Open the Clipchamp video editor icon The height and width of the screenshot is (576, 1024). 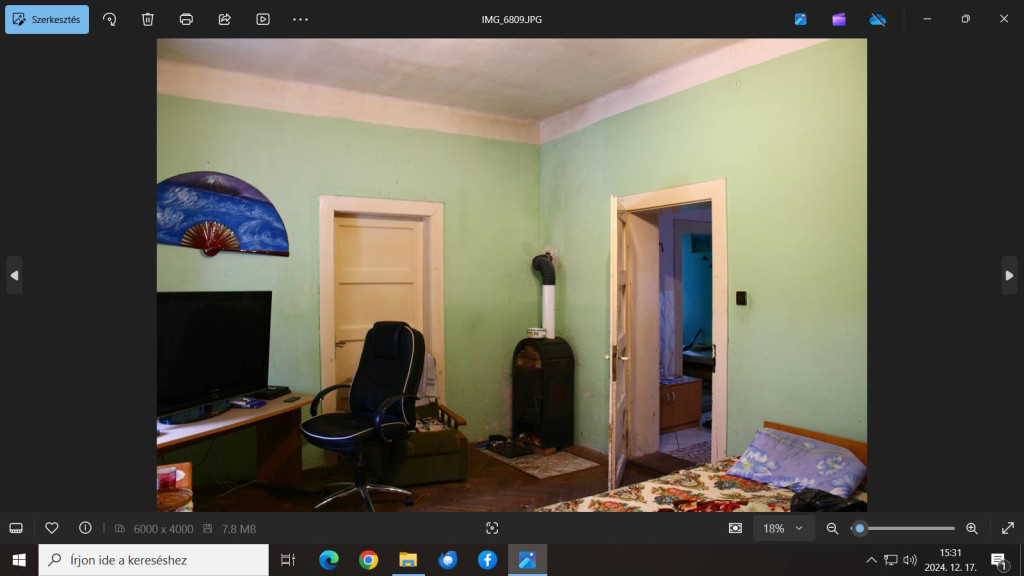839,19
